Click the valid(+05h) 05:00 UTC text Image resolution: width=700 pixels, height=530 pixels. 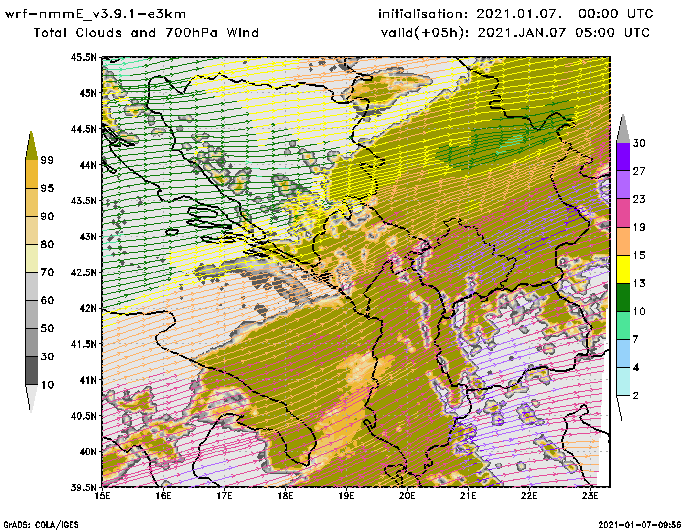point(516,33)
